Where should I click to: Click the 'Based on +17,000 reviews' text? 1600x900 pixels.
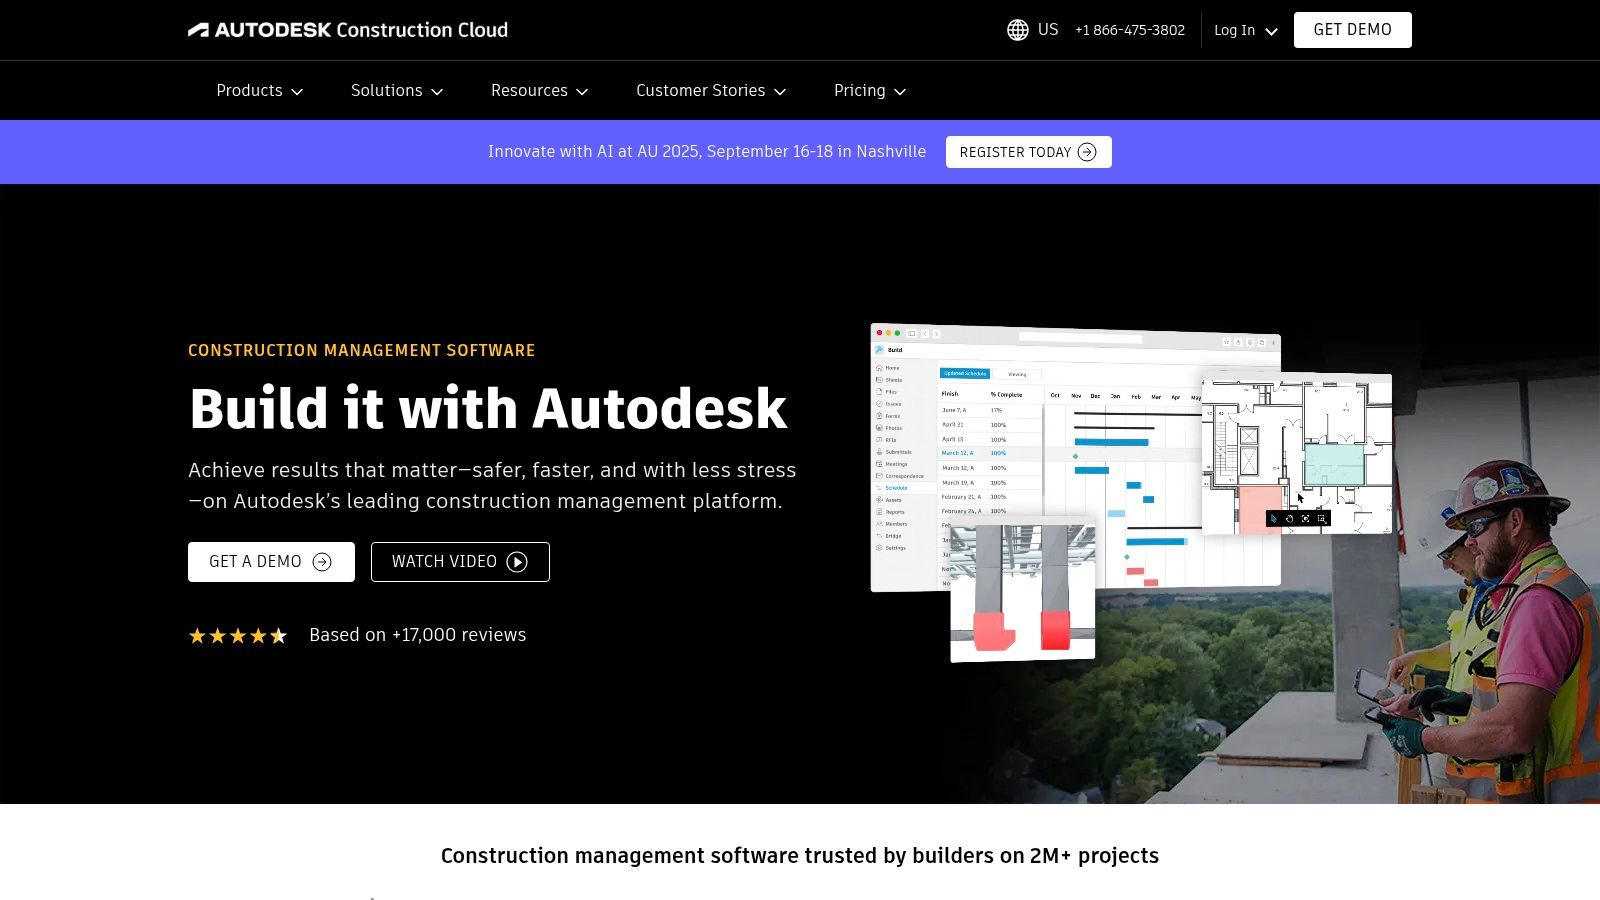click(418, 635)
